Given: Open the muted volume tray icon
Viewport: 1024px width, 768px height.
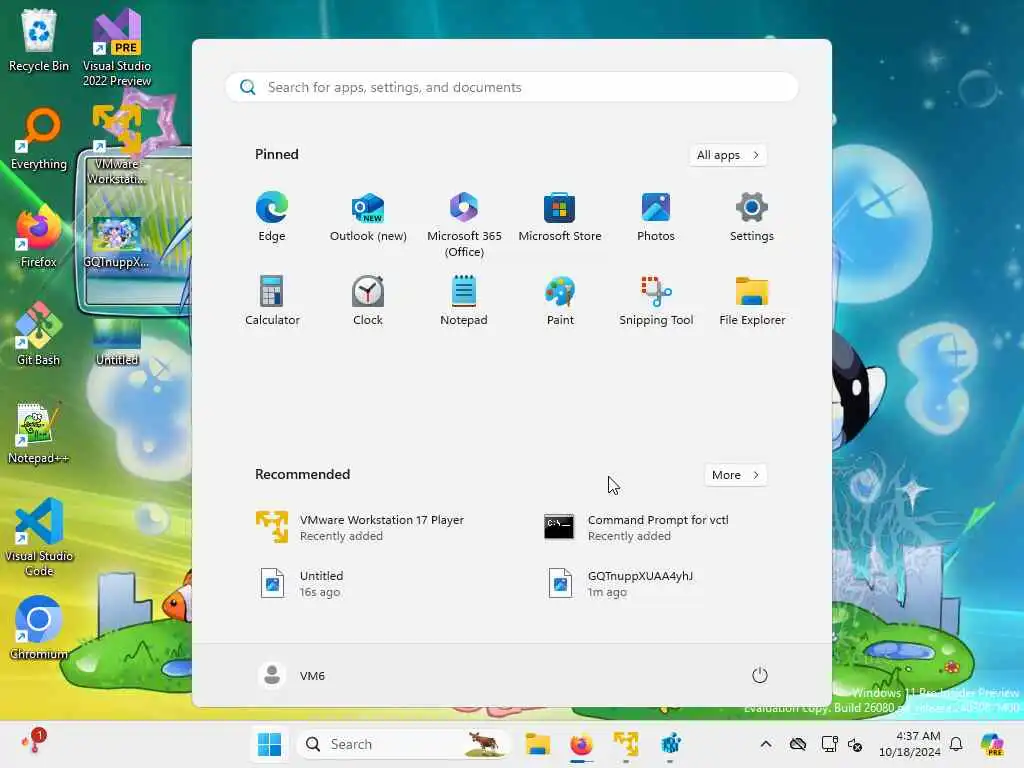Looking at the screenshot, I should click(856, 744).
